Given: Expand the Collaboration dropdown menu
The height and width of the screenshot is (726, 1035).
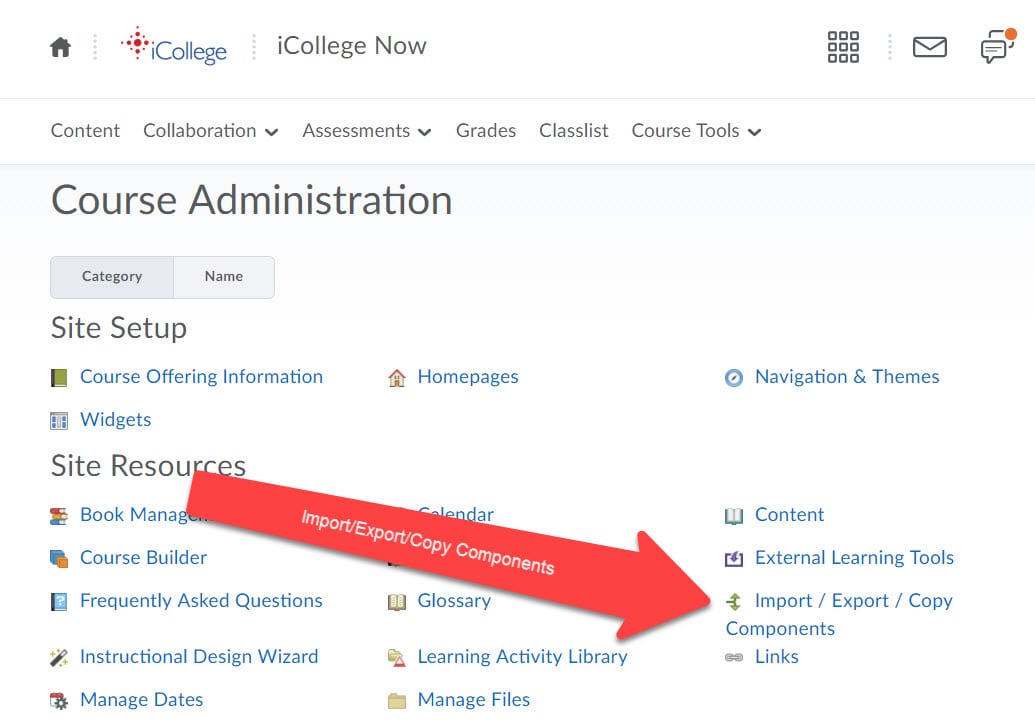Looking at the screenshot, I should click(x=210, y=131).
